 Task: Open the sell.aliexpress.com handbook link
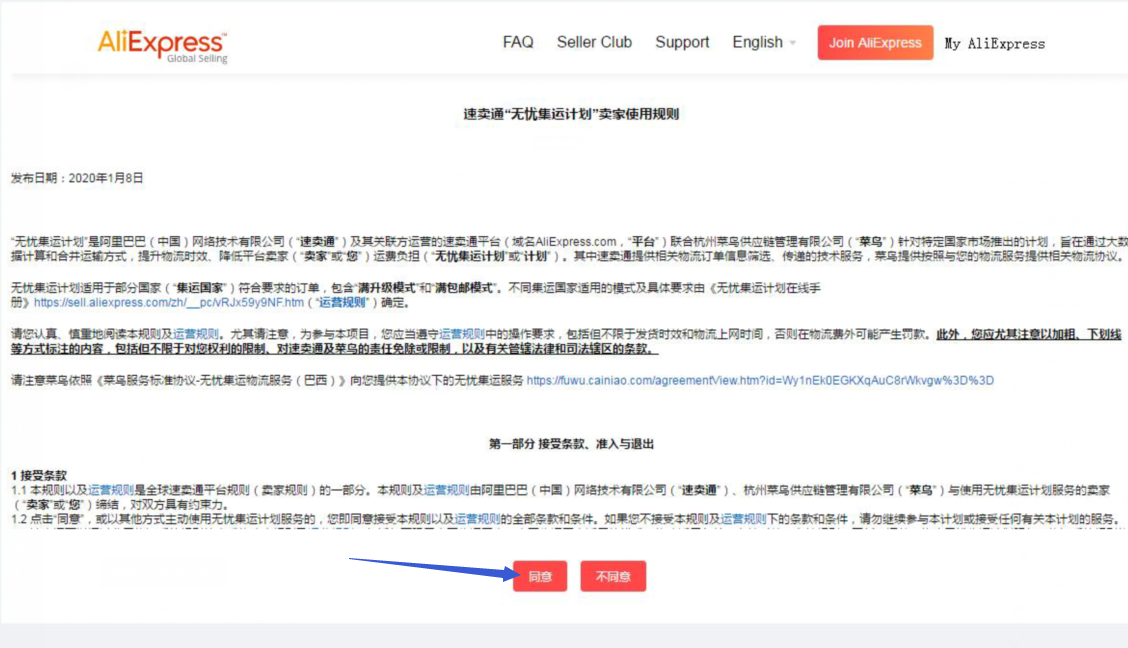(169, 303)
